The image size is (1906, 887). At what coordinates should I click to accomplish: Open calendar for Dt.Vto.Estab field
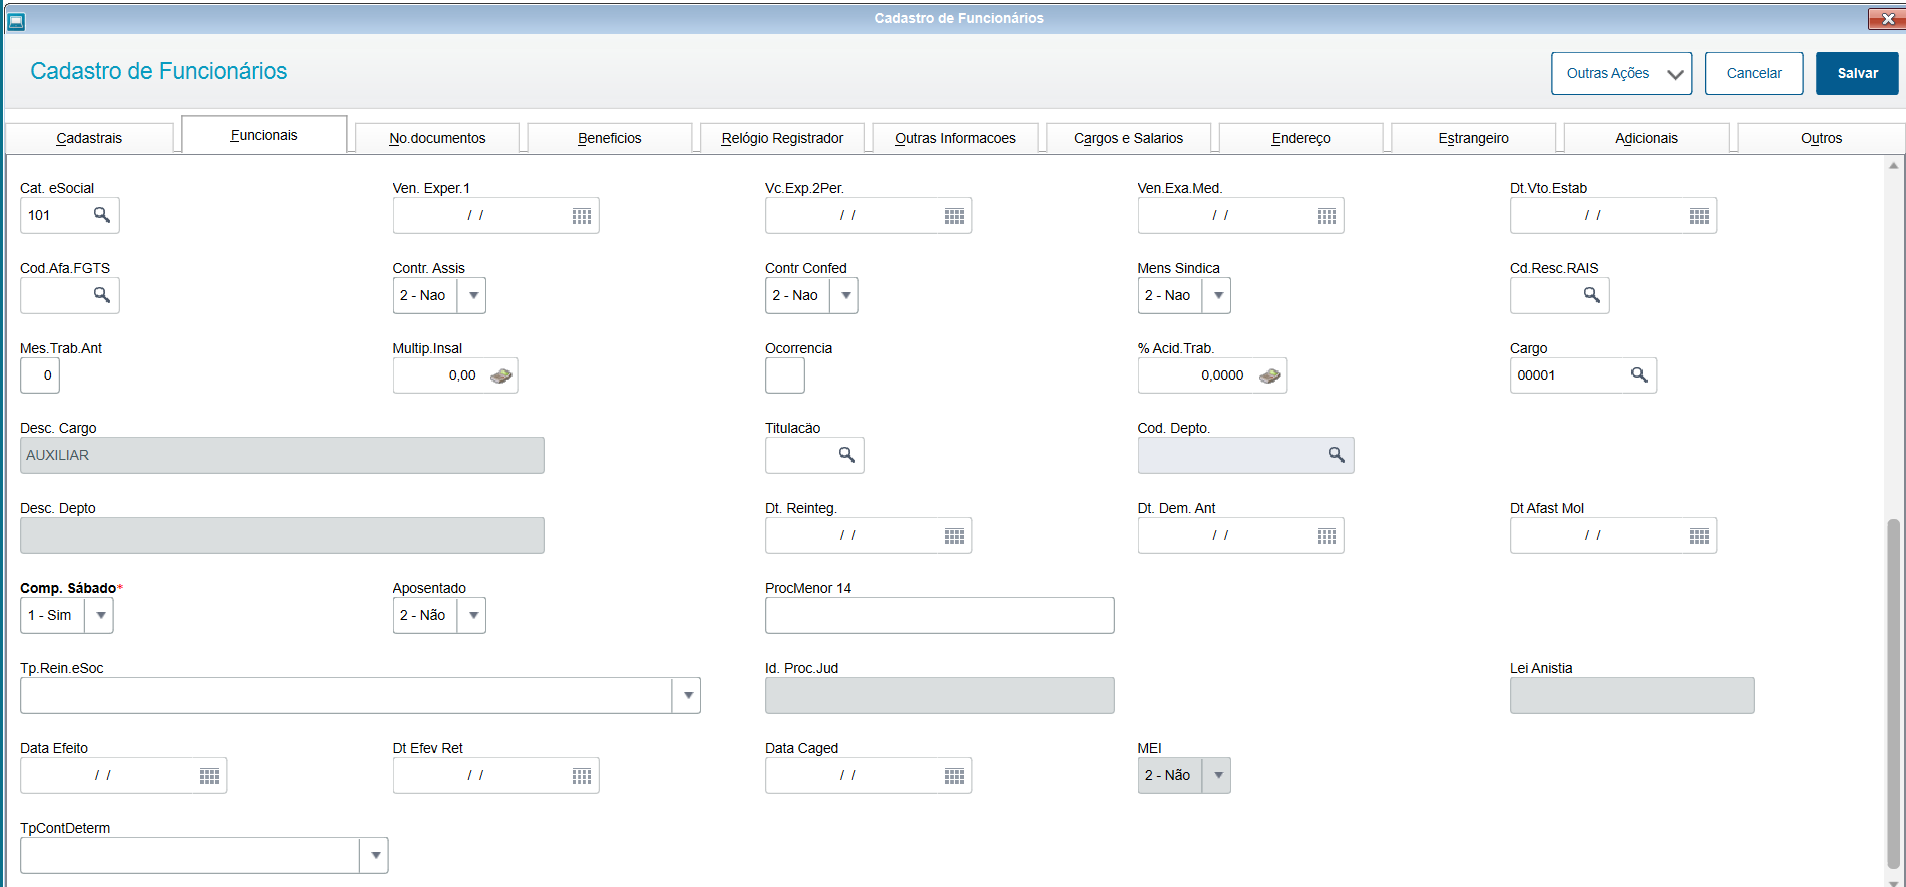coord(1699,216)
